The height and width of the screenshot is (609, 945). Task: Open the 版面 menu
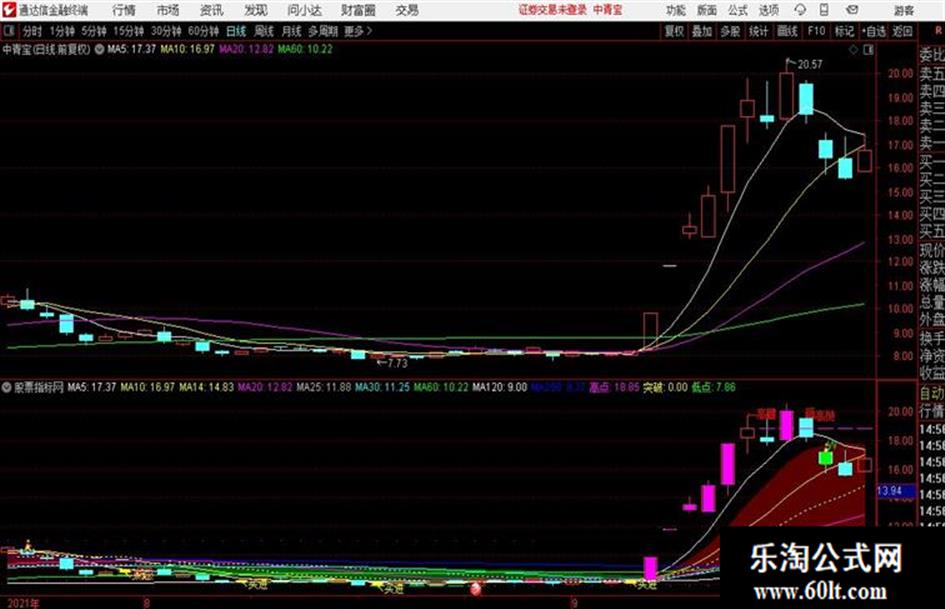[x=707, y=10]
